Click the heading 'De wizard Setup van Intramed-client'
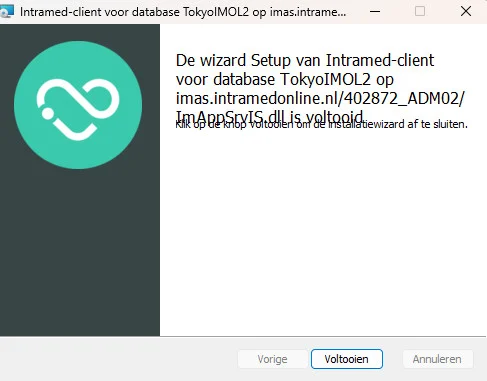The width and height of the screenshot is (487, 381). 305,61
